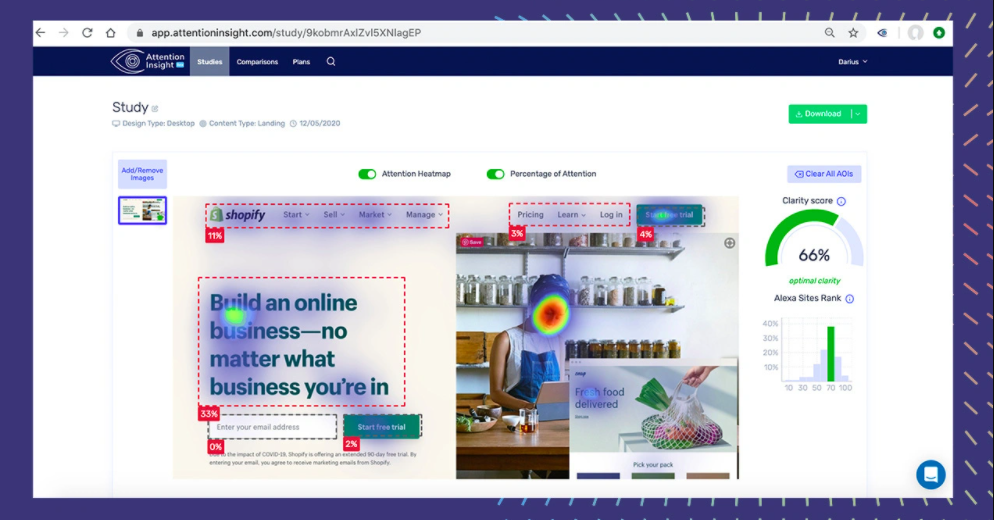
Task: Bookmark this page with the star icon
Action: coord(853,33)
